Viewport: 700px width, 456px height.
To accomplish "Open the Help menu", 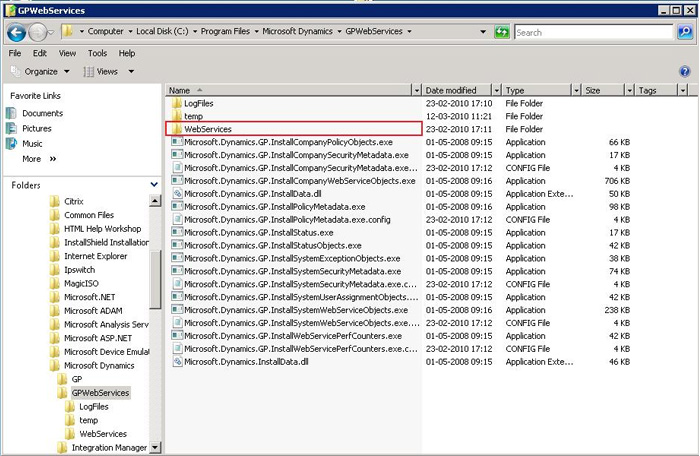I will tap(127, 53).
